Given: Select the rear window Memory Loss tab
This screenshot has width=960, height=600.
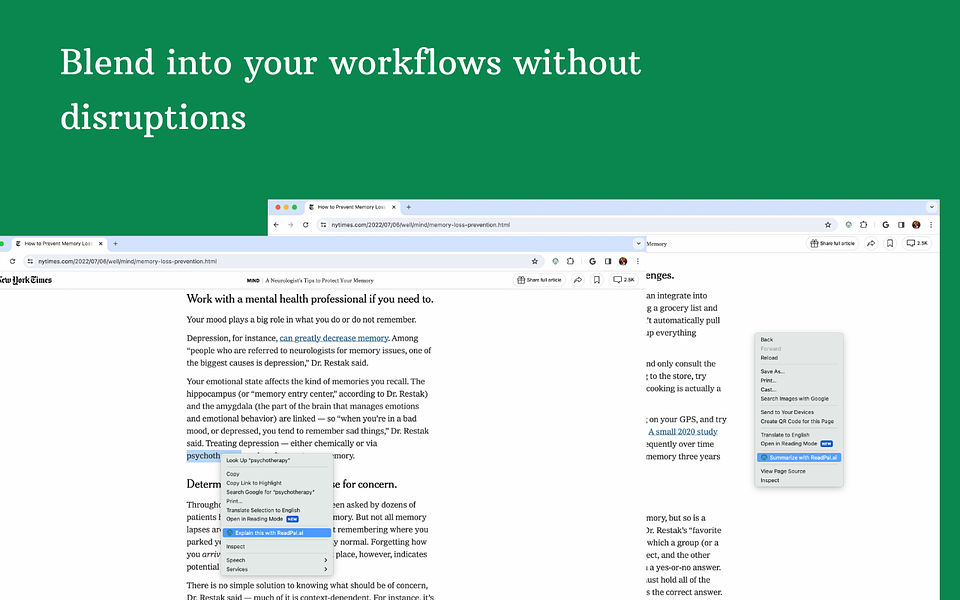Looking at the screenshot, I should tap(352, 207).
